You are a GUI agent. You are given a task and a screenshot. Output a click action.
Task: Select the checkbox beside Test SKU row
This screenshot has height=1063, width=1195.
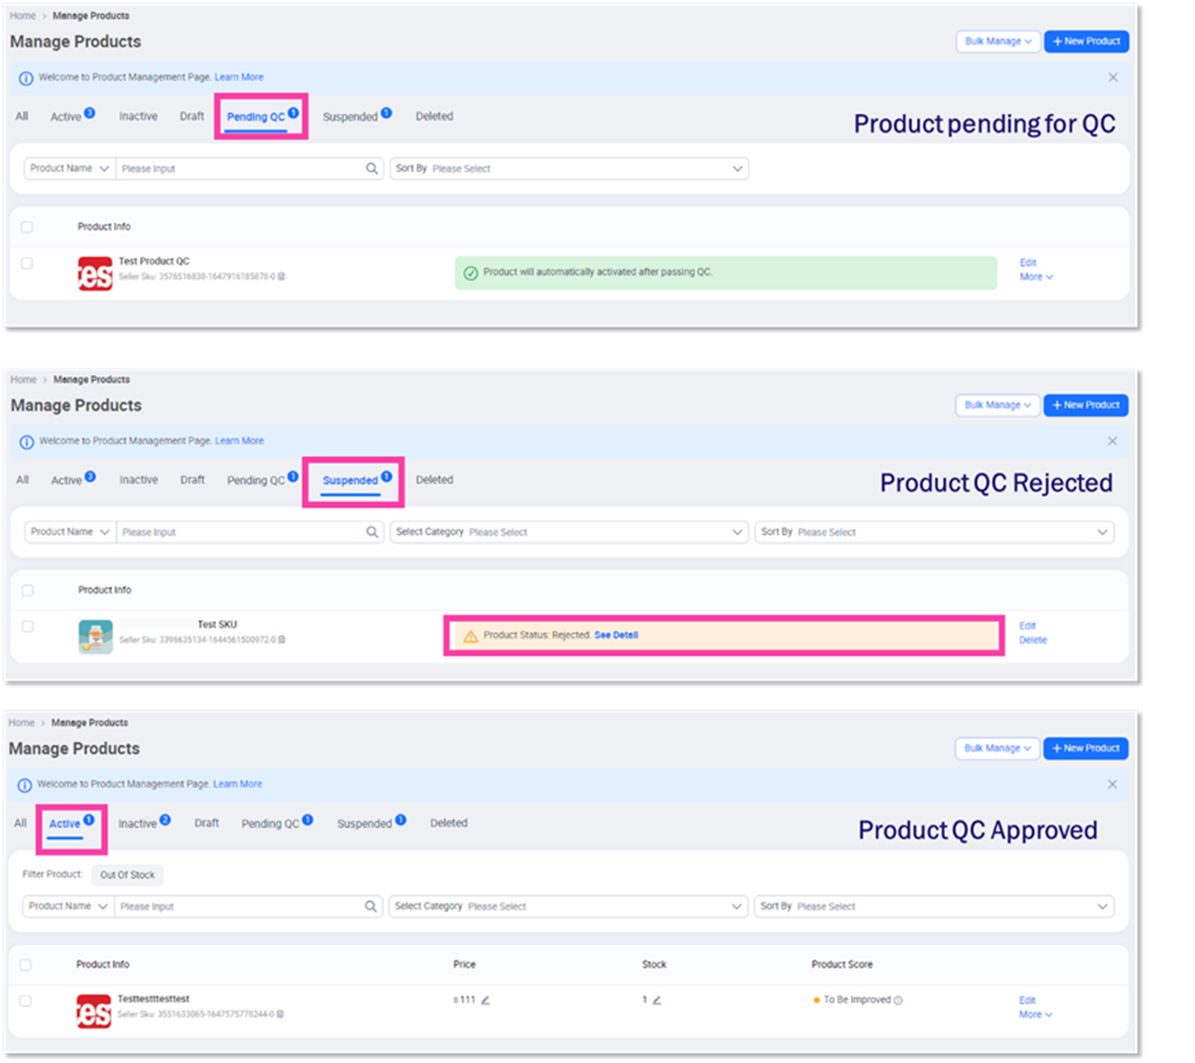(x=27, y=626)
